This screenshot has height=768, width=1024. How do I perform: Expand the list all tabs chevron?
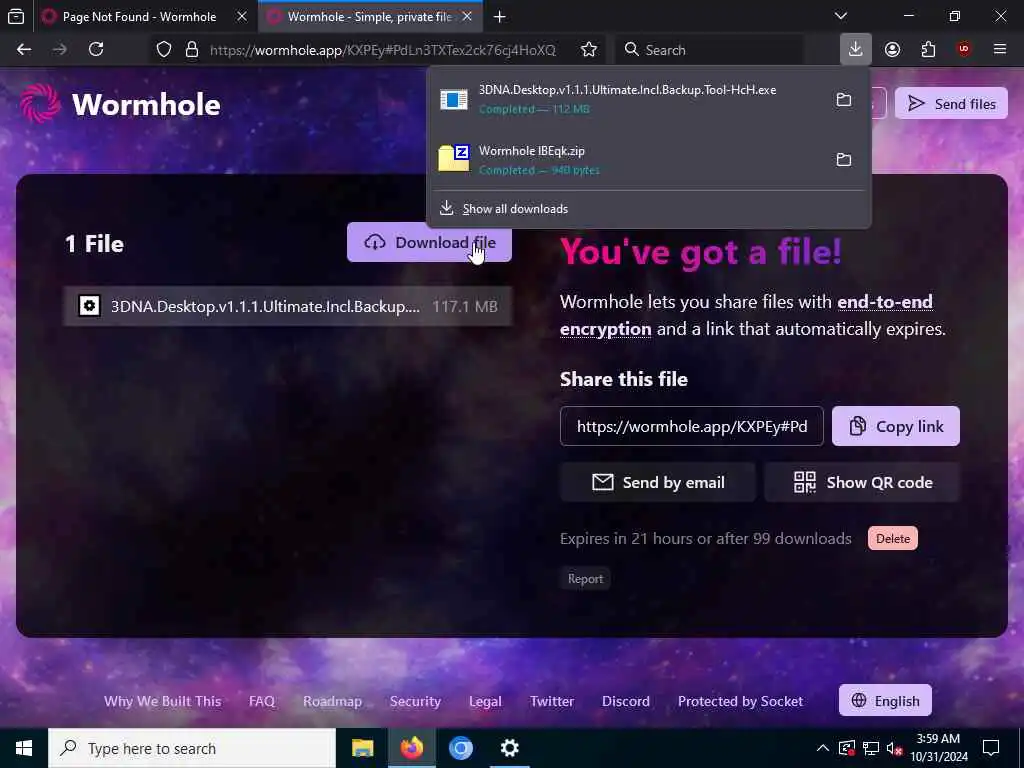coord(841,16)
